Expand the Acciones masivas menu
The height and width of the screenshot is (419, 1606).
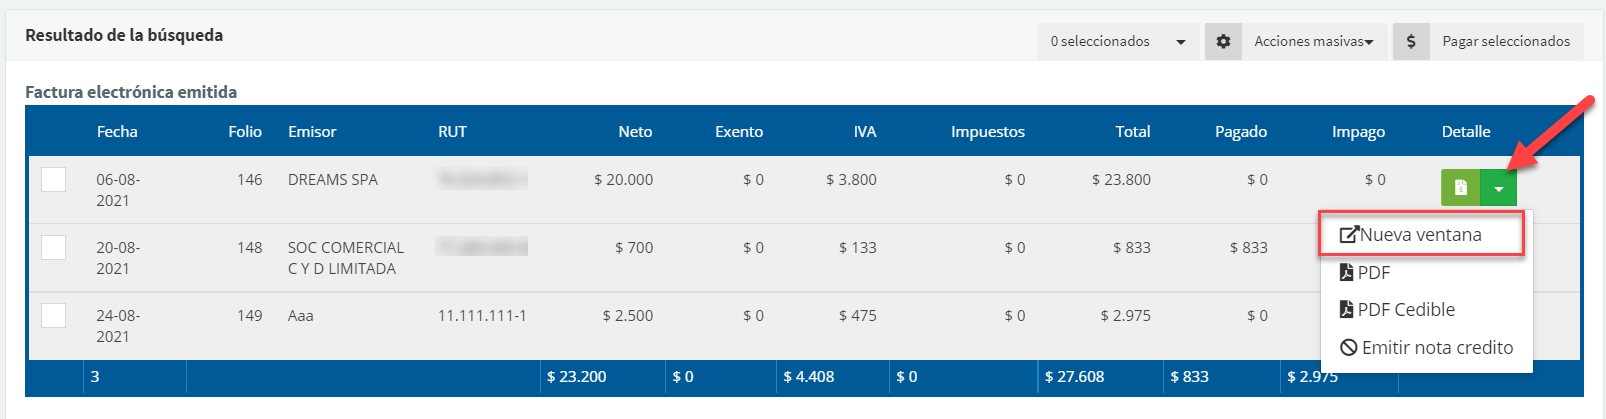coord(1313,42)
